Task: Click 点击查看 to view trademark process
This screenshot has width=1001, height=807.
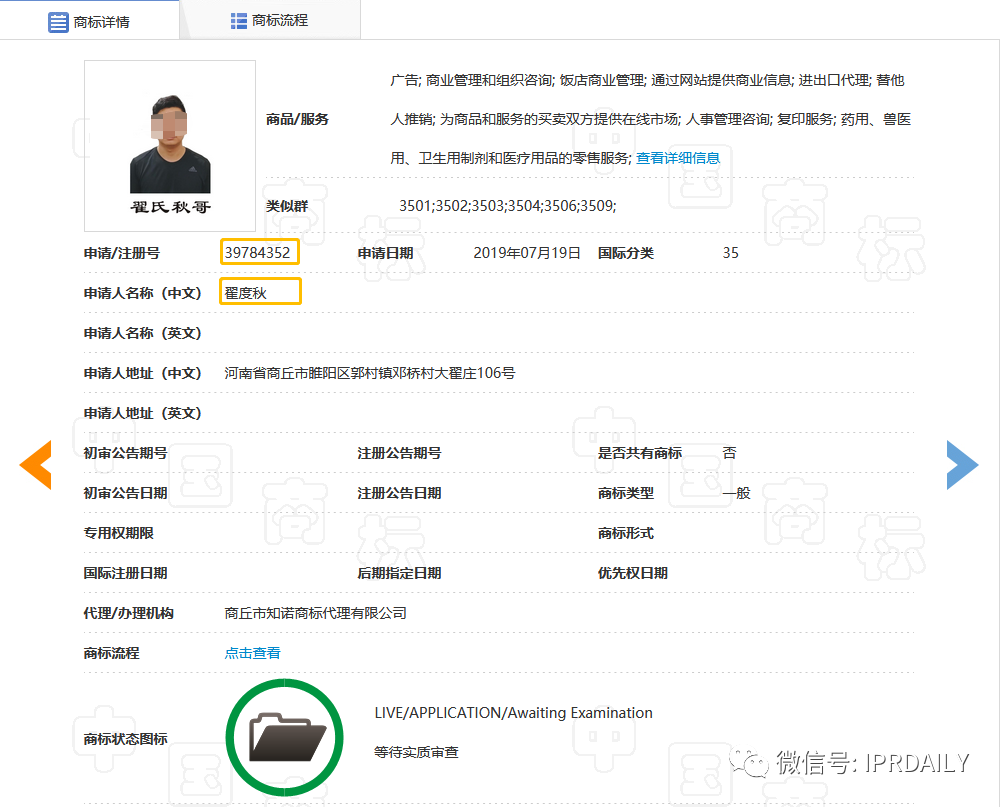Action: pyautogui.click(x=251, y=653)
